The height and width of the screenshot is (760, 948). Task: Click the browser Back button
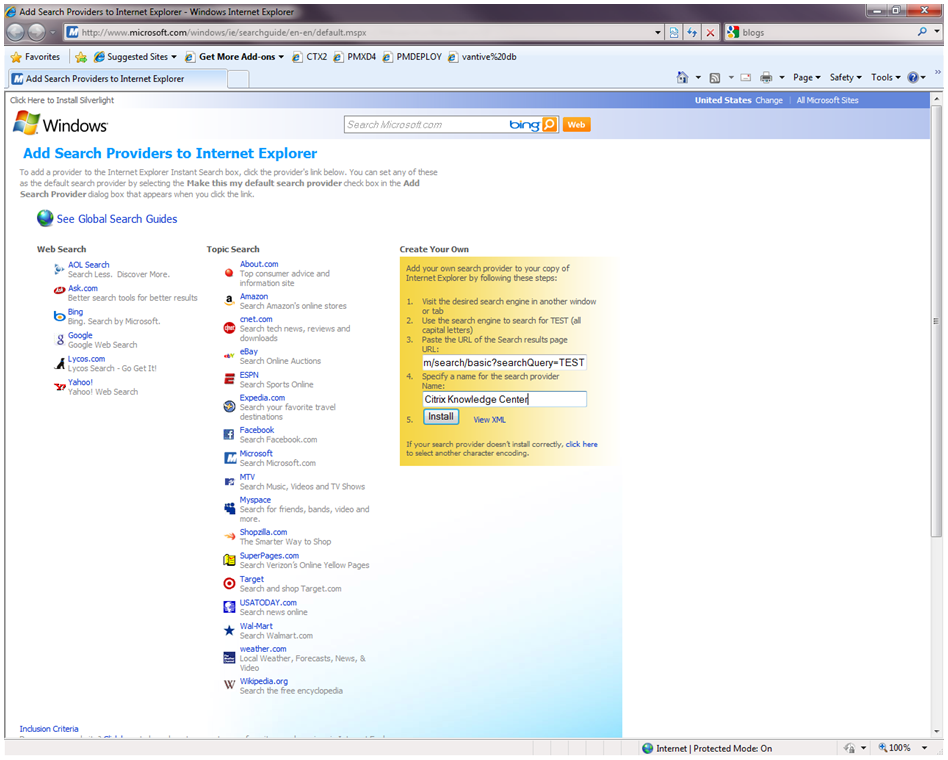[x=16, y=32]
